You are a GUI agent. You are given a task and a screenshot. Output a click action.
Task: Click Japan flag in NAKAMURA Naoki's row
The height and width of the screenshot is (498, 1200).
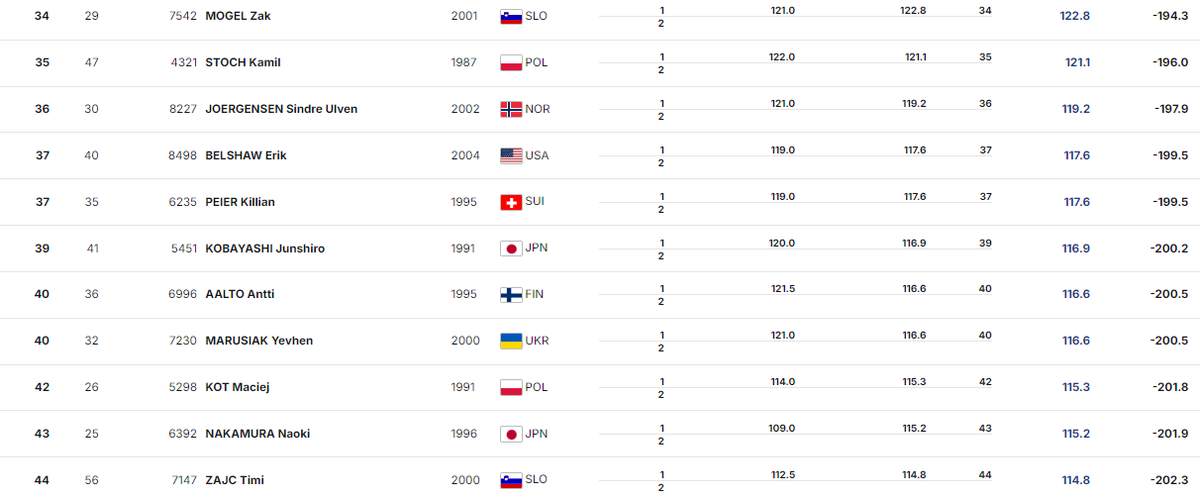(x=511, y=434)
